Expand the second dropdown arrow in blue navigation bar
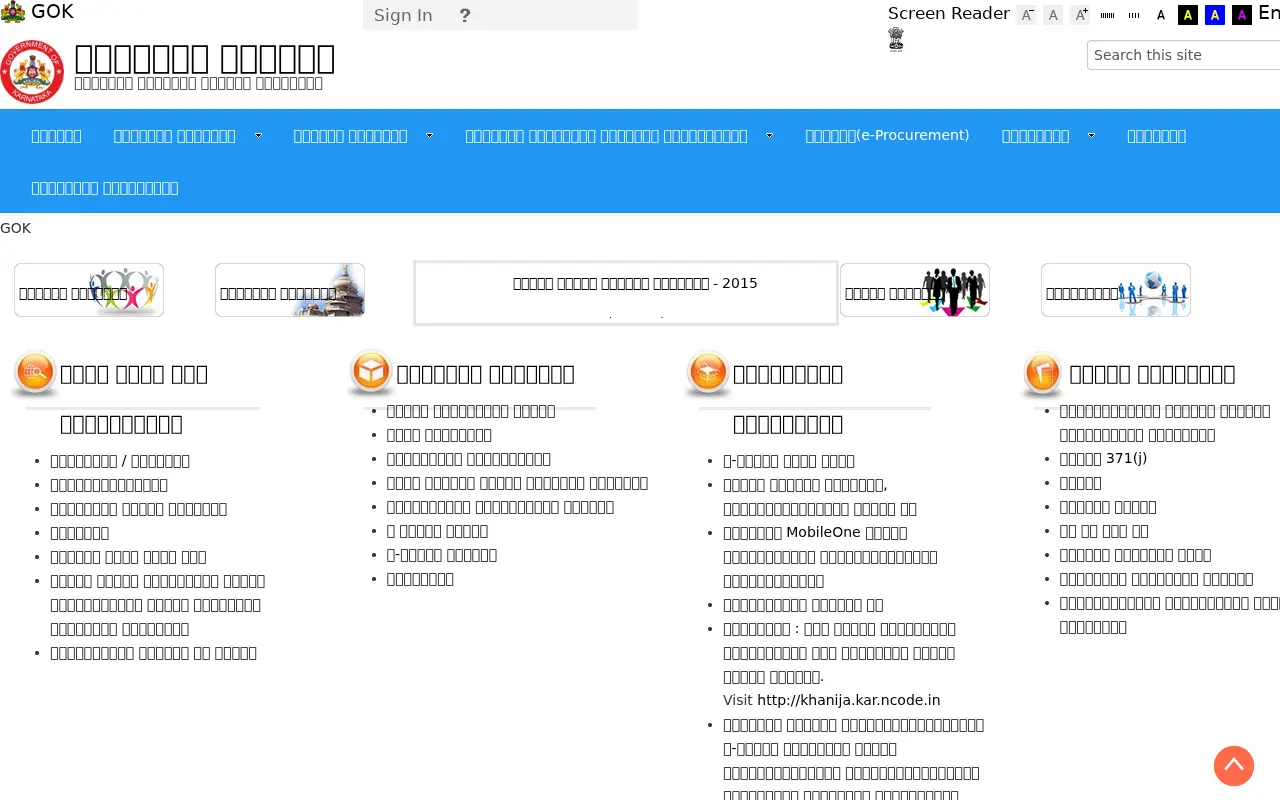The width and height of the screenshot is (1280, 800). pos(430,136)
